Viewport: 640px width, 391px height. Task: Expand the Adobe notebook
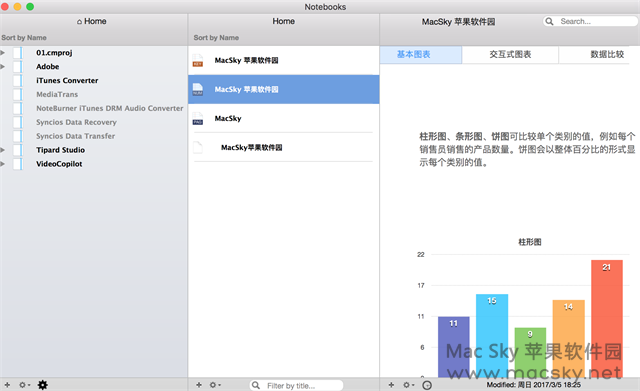3,67
